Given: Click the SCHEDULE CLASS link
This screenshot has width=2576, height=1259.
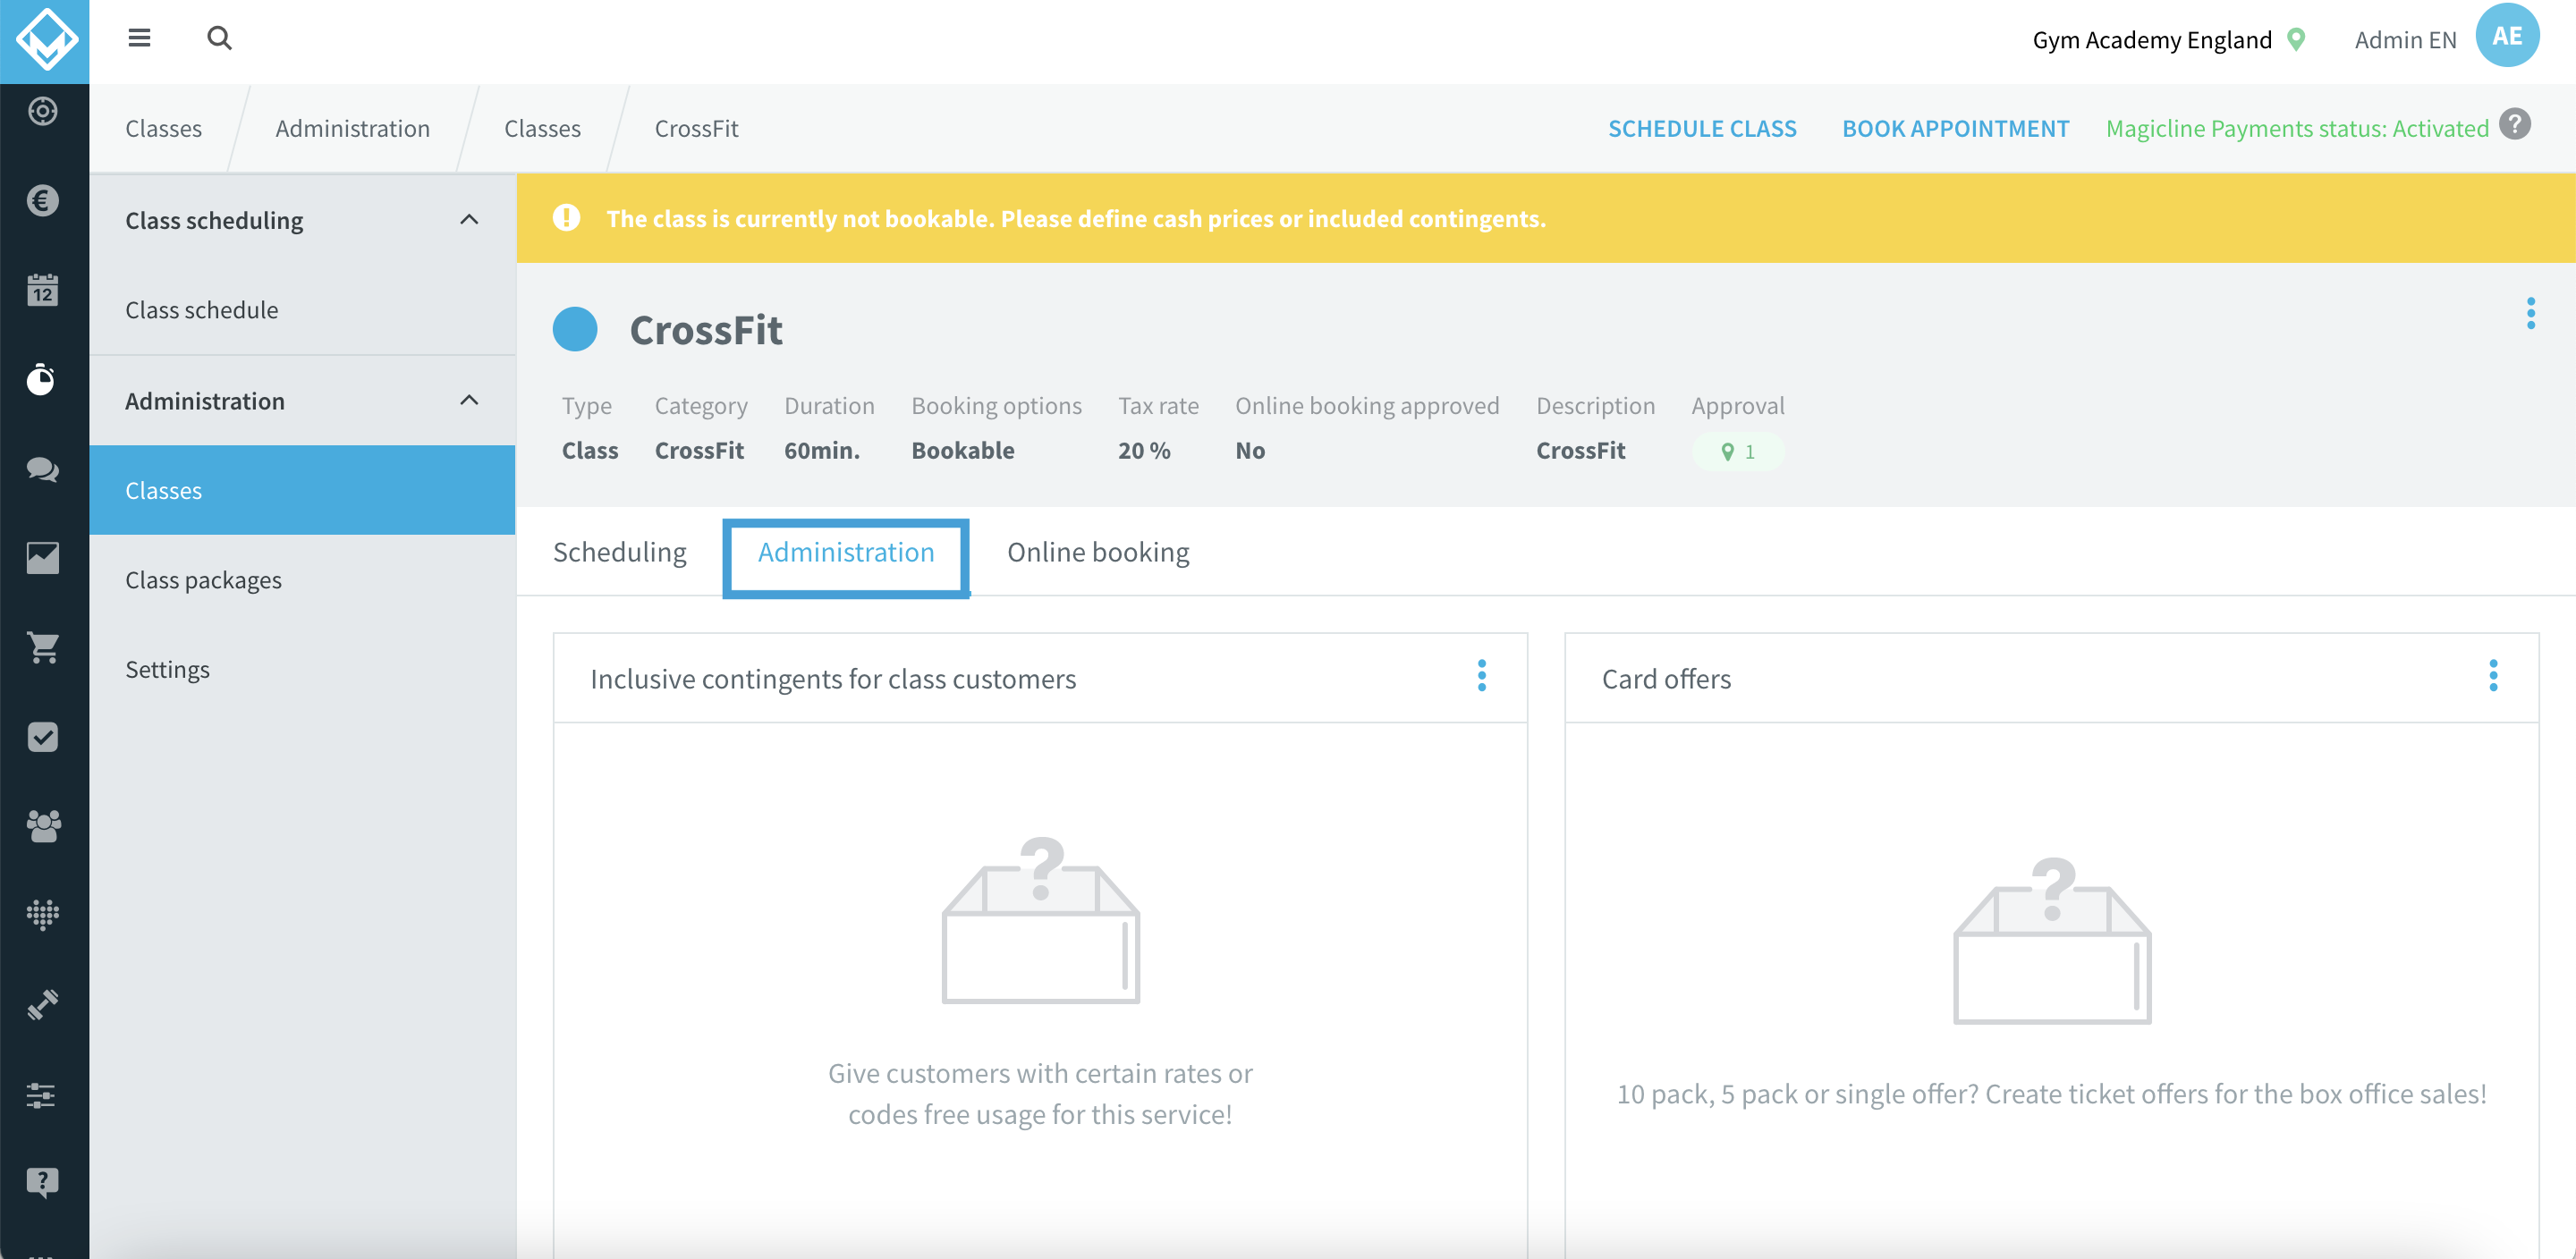Looking at the screenshot, I should point(1702,129).
